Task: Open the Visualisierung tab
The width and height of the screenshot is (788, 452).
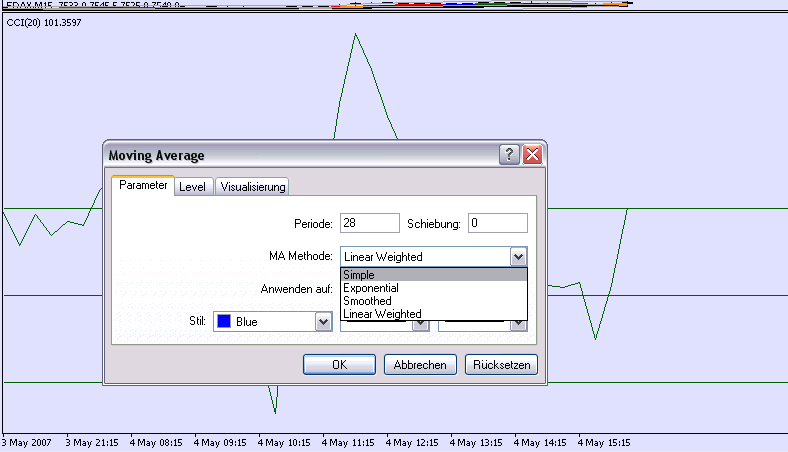Action: pyautogui.click(x=252, y=186)
